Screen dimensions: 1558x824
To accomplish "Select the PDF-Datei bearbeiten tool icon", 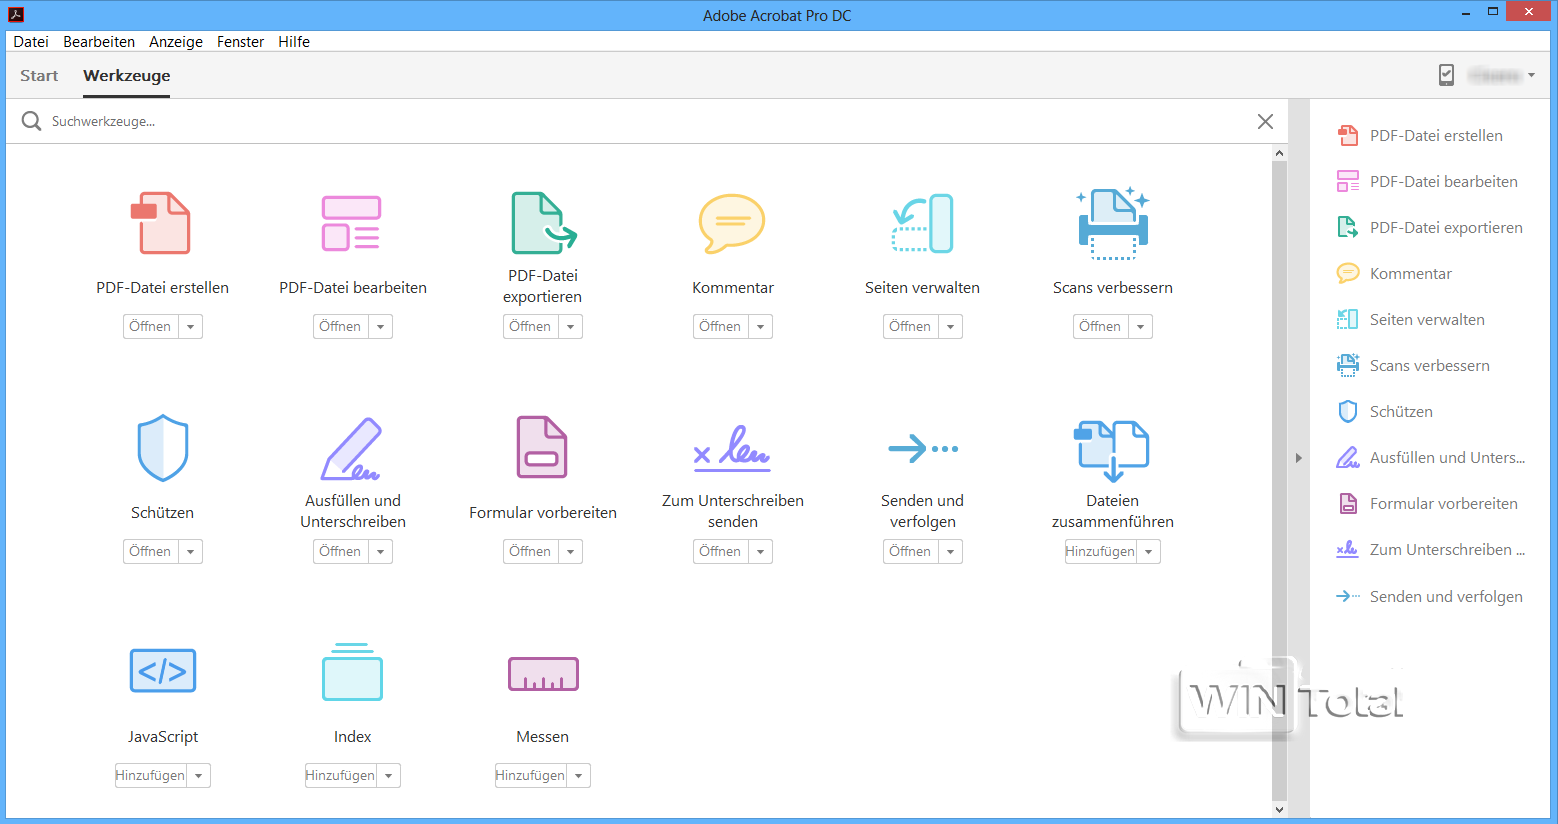I will coord(351,223).
